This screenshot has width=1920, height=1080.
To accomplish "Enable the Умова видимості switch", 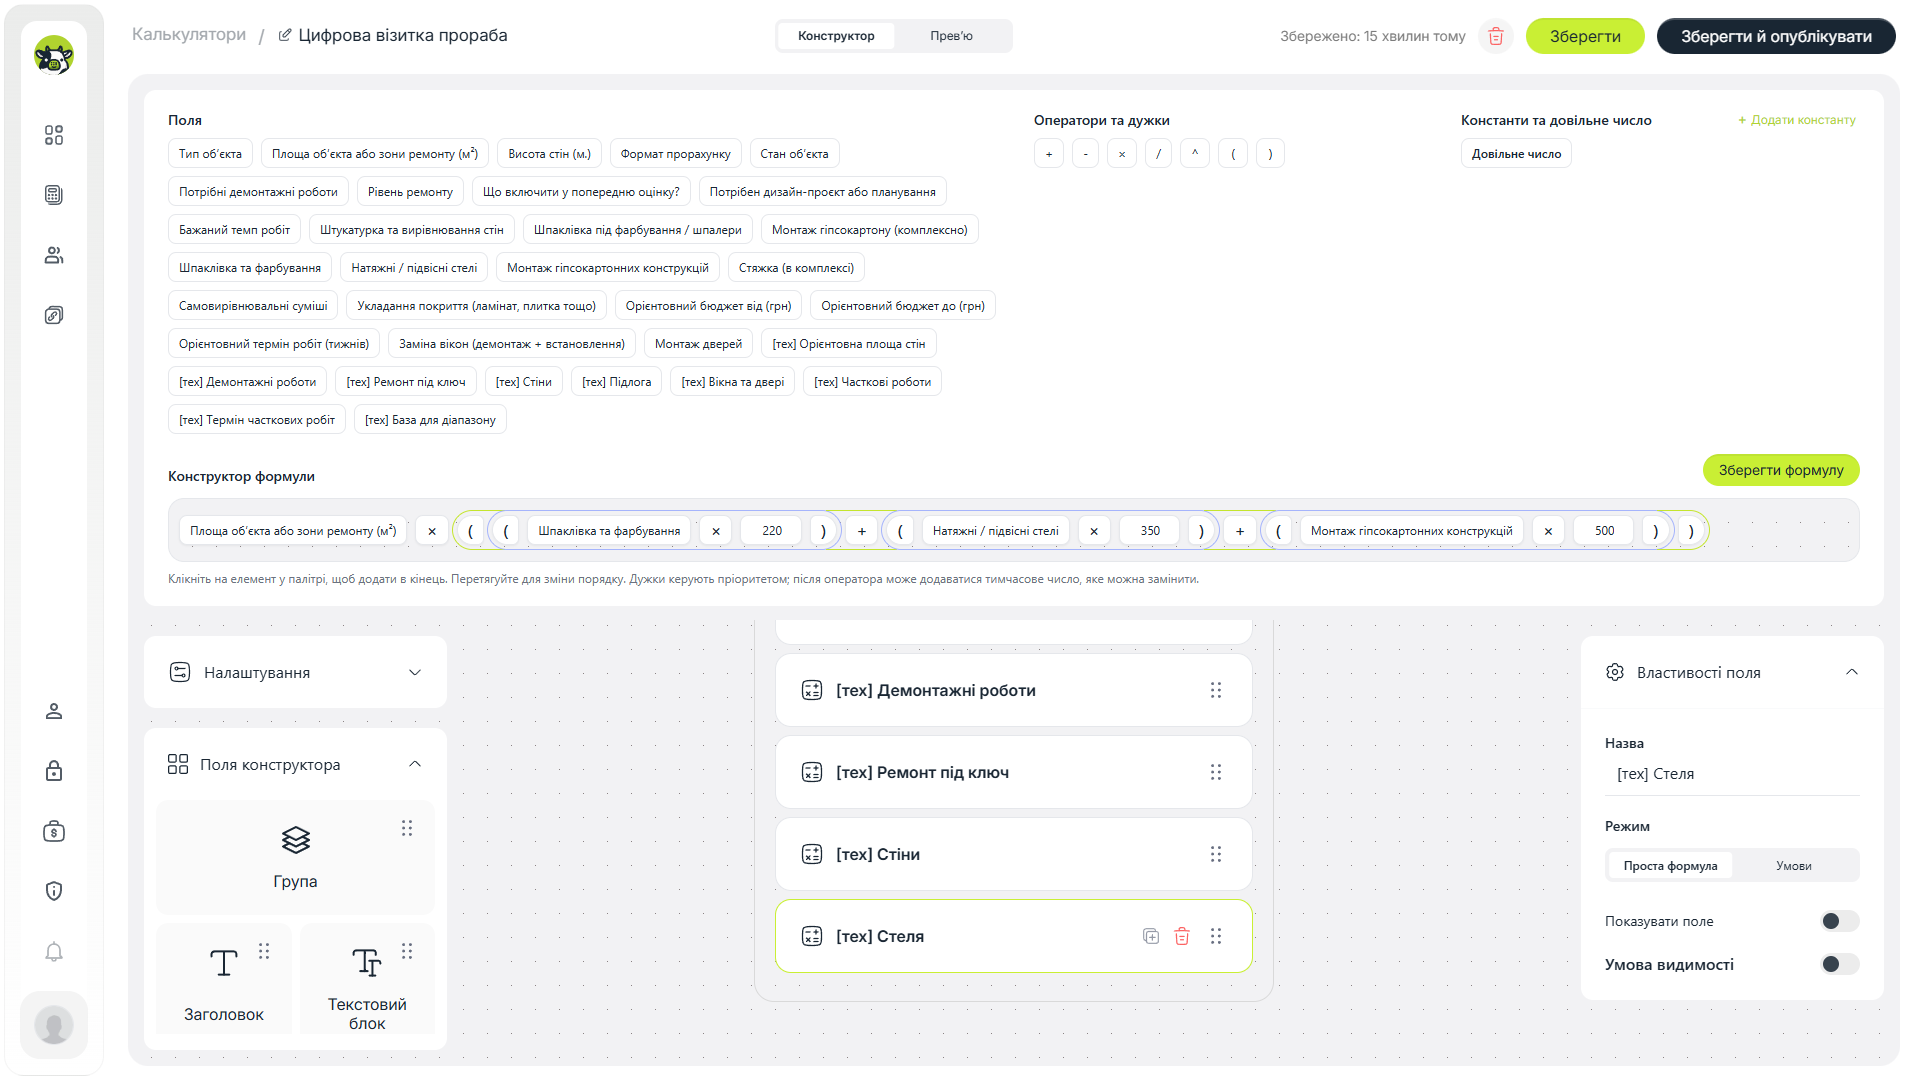I will (x=1840, y=964).
